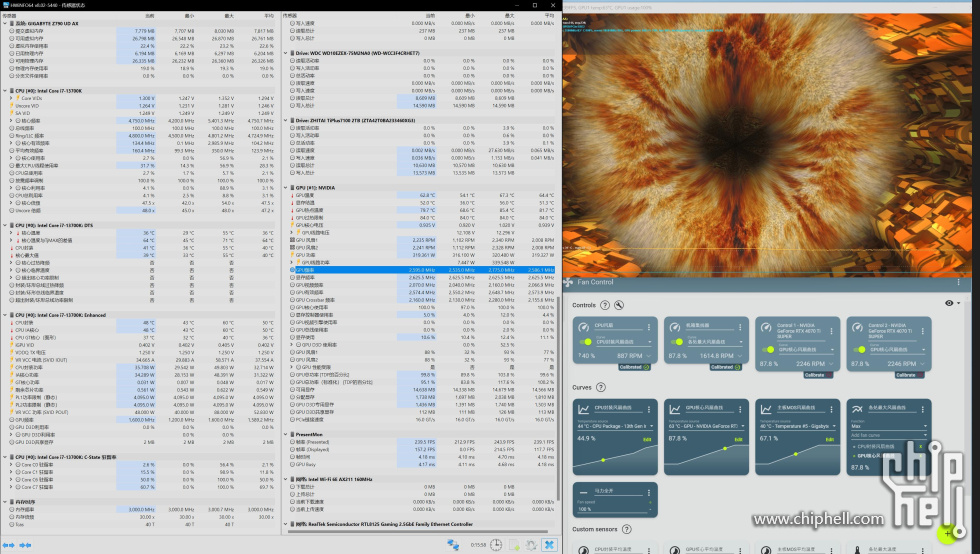
Task: Open the 44.9 % curve card's three-dot menu
Action: 649,409
